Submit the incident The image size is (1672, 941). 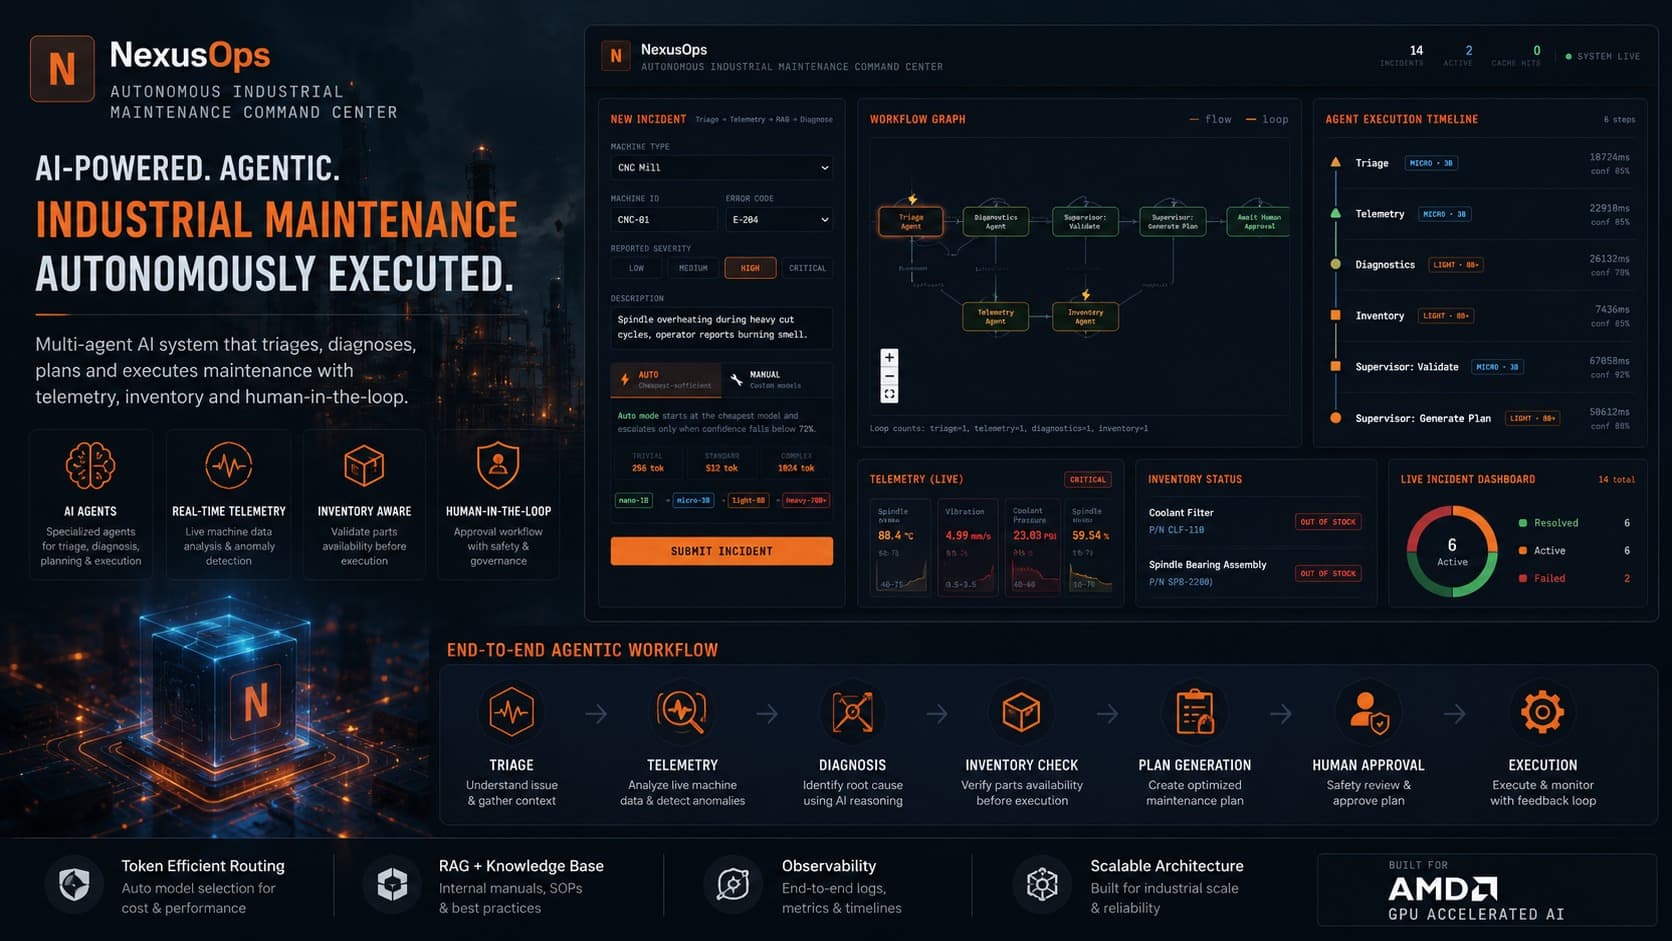tap(721, 551)
